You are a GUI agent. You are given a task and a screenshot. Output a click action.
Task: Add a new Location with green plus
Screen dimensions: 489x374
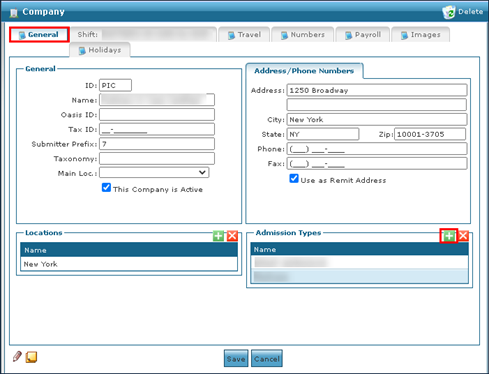pyautogui.click(x=218, y=236)
